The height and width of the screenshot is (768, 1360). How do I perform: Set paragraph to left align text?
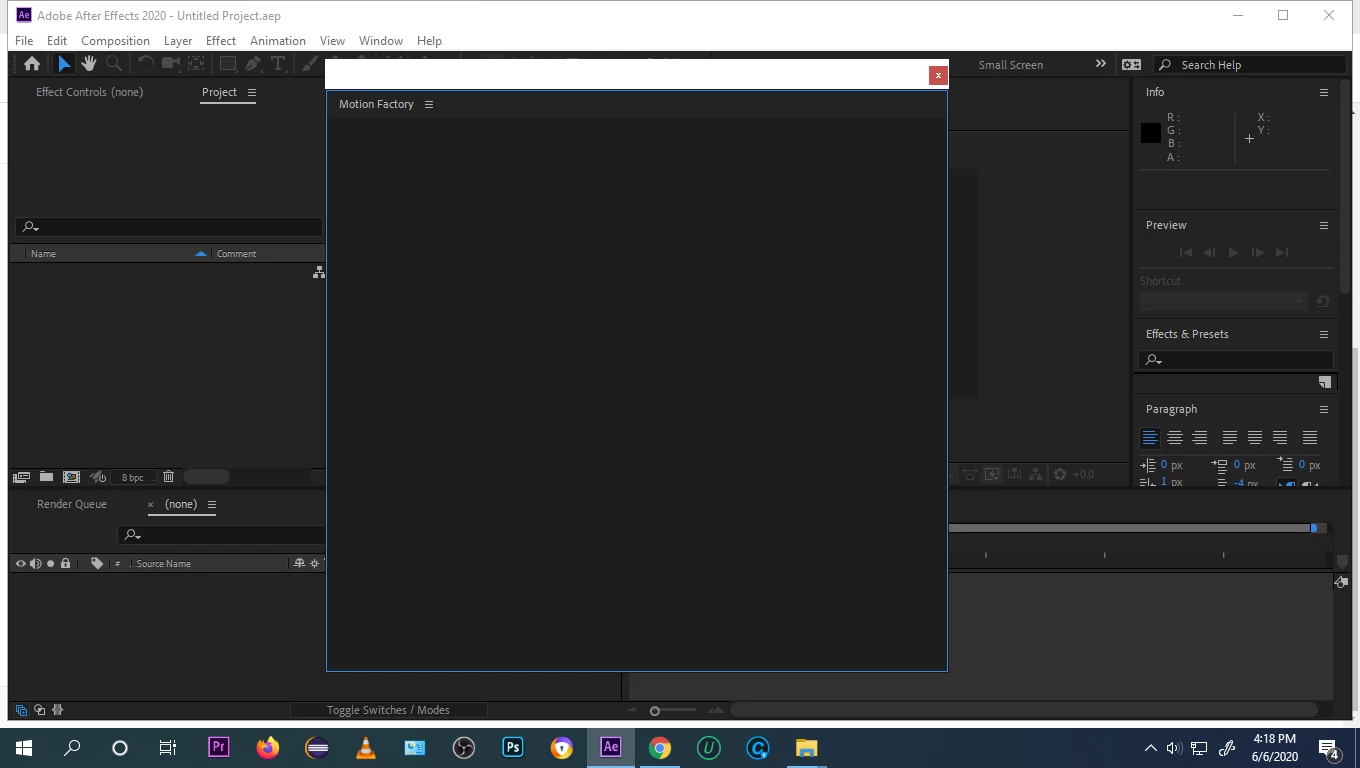click(x=1150, y=438)
